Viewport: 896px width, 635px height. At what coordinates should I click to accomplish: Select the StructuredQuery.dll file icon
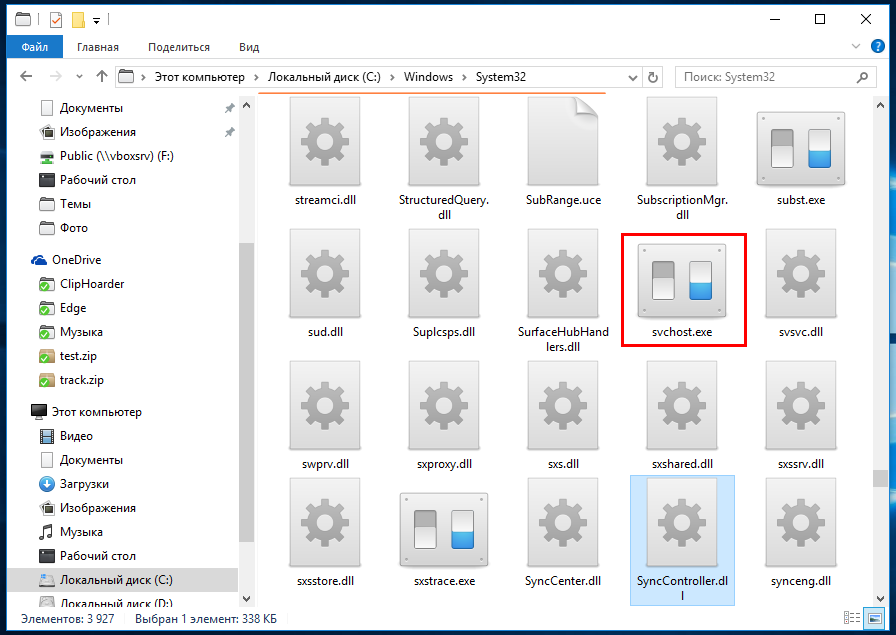click(444, 141)
